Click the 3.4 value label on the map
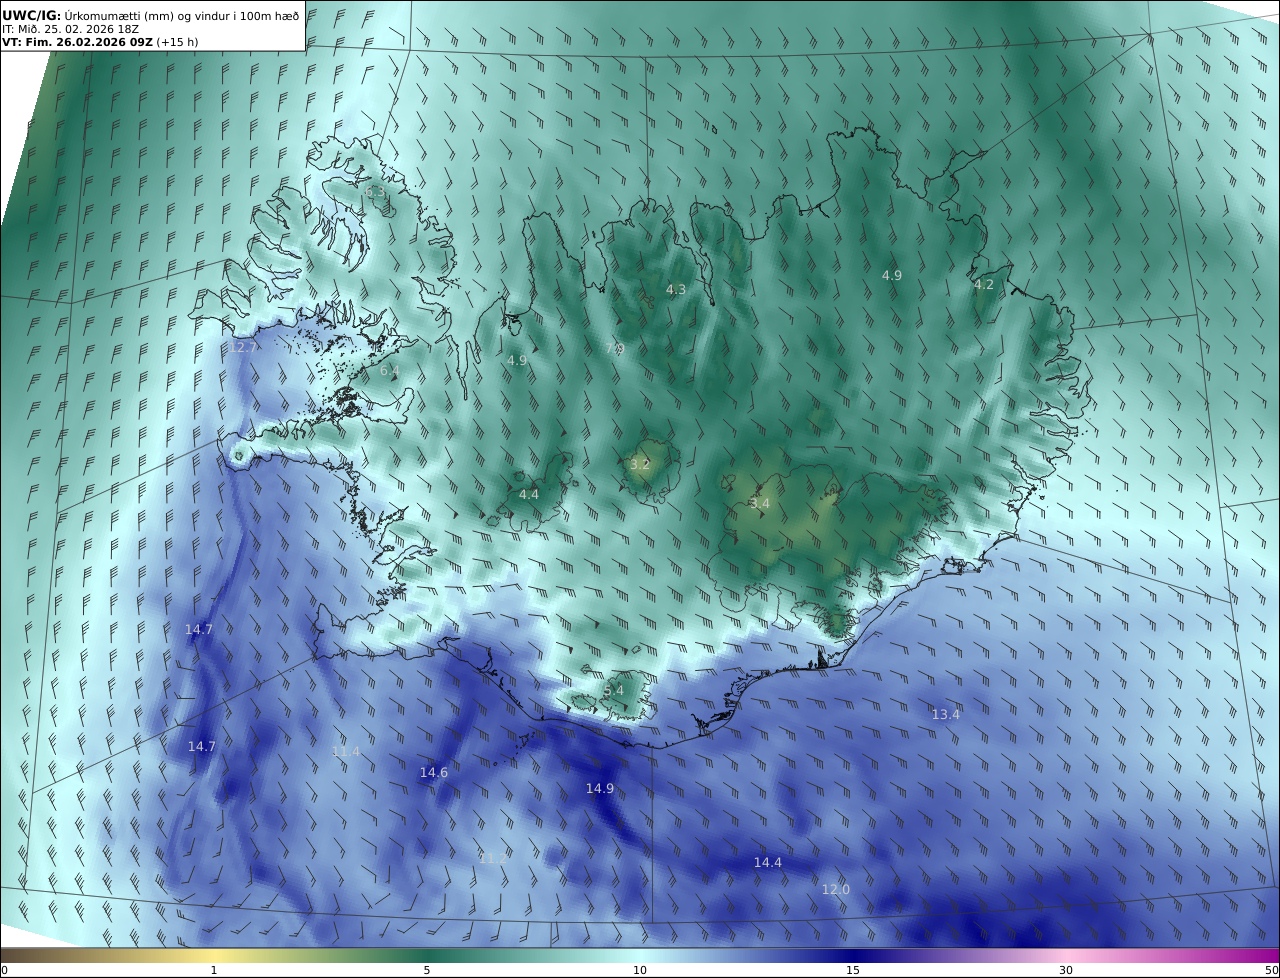This screenshot has width=1280, height=978. tap(760, 504)
